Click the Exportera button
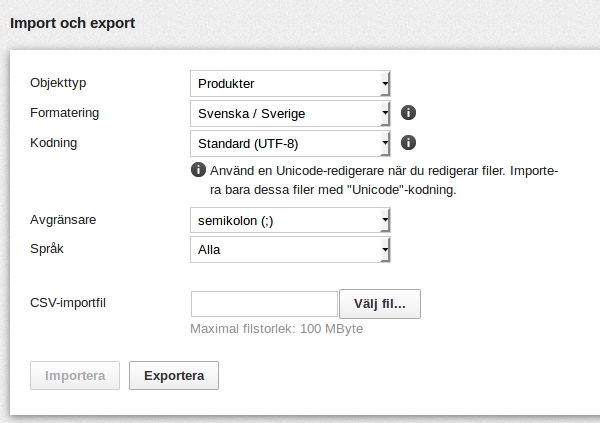 (x=174, y=376)
